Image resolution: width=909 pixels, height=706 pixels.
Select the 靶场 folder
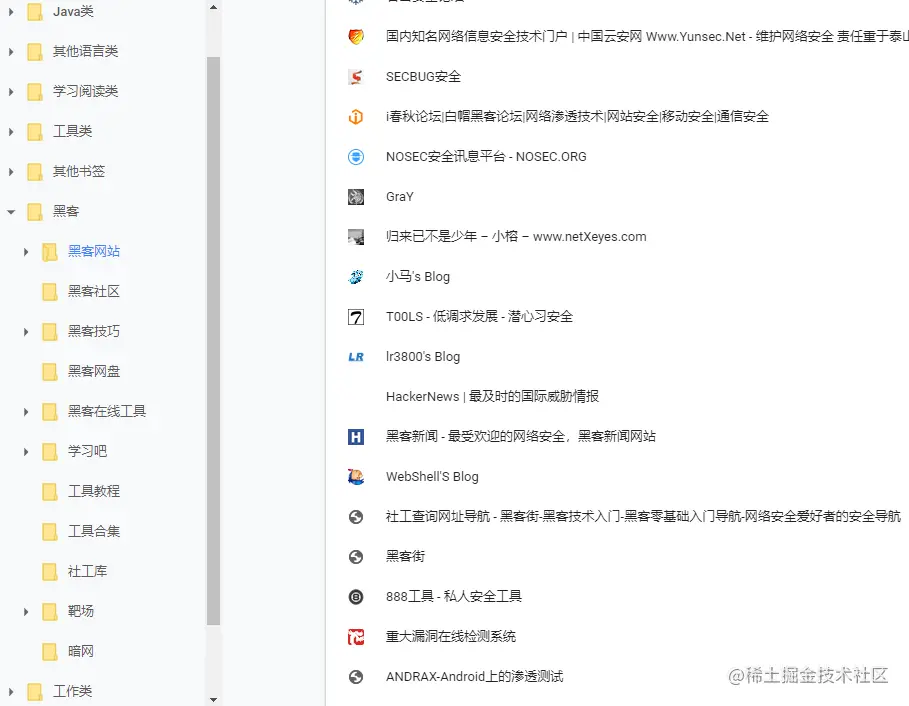tap(81, 612)
